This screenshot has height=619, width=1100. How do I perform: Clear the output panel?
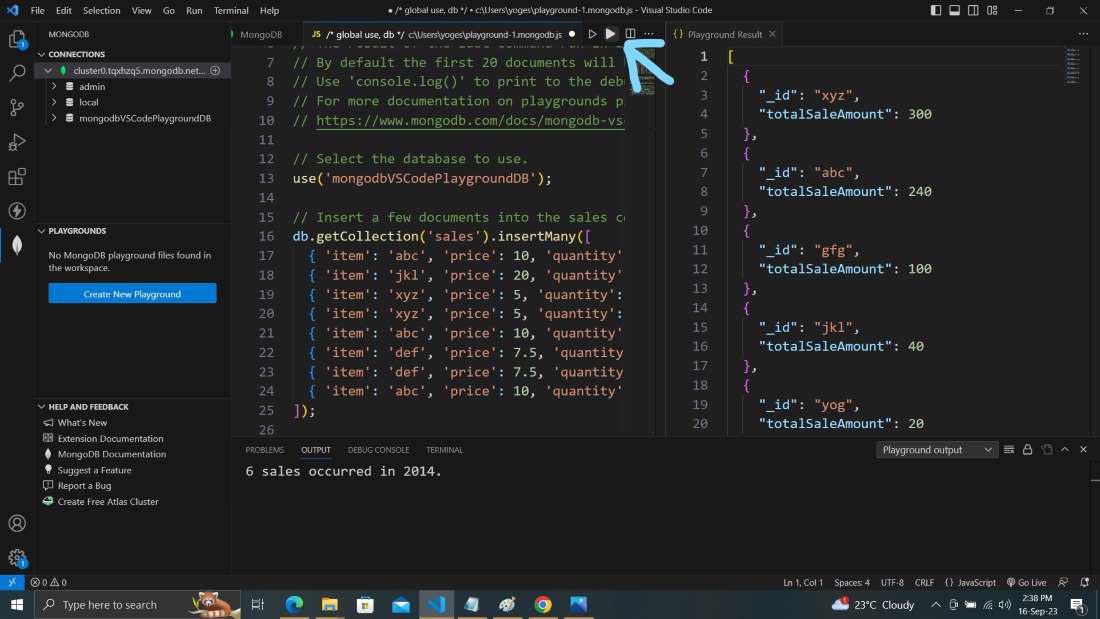1009,449
